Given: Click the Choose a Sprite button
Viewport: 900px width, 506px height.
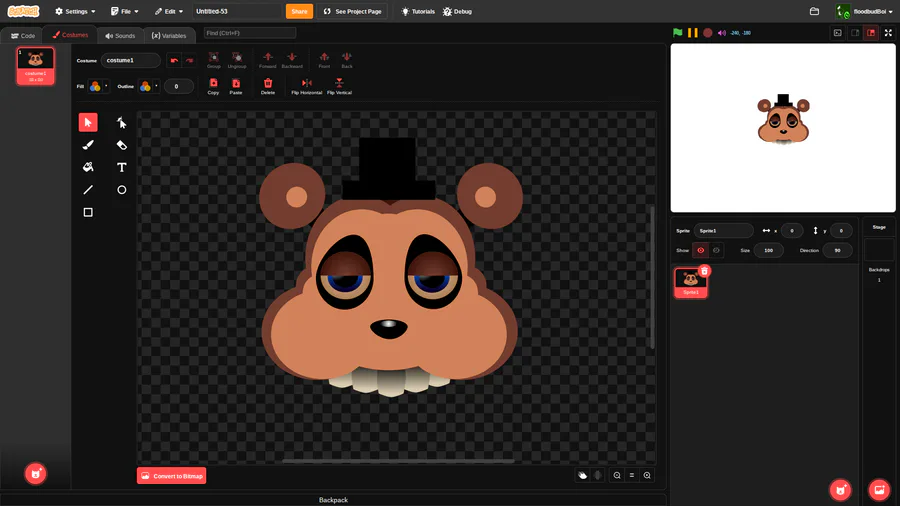Looking at the screenshot, I should click(840, 489).
